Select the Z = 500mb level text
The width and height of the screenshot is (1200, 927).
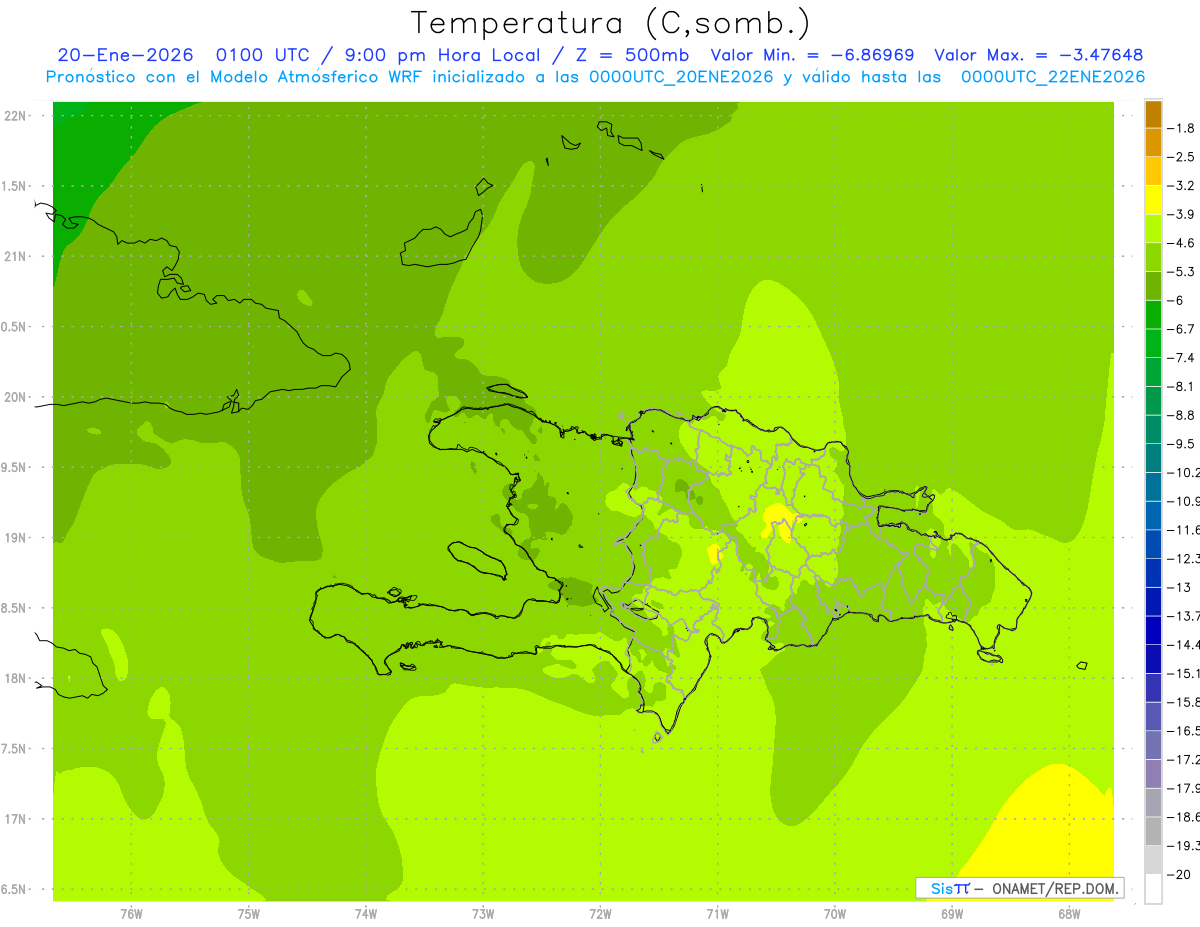(634, 55)
